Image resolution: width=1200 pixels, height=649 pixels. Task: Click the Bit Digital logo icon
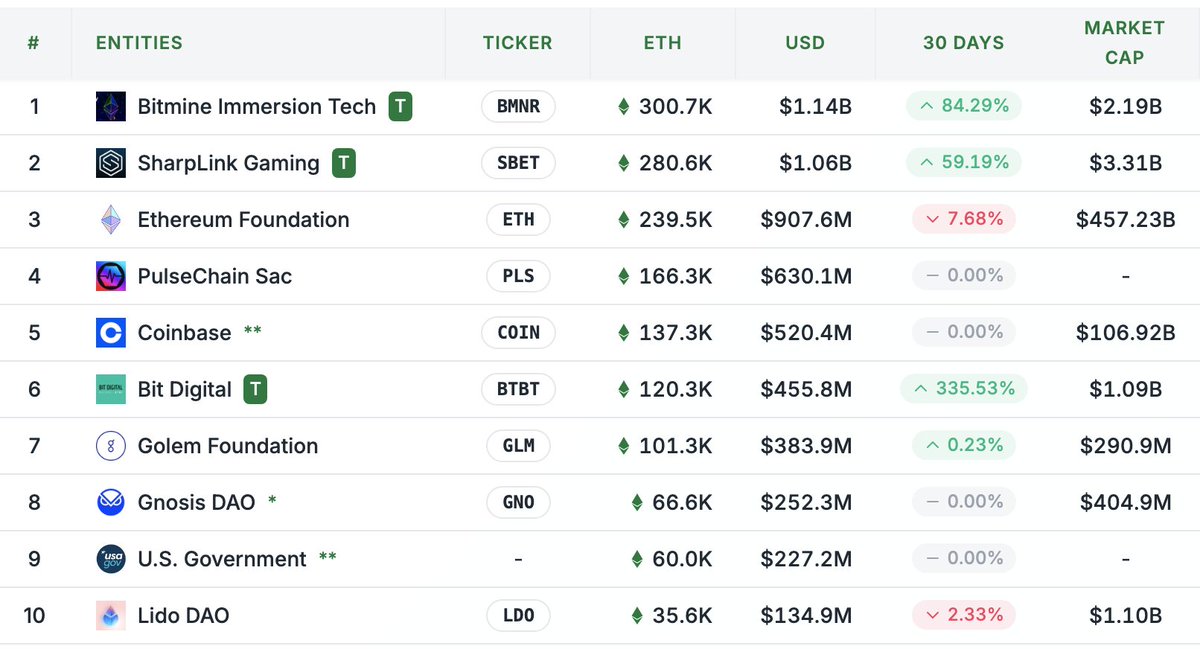point(111,389)
